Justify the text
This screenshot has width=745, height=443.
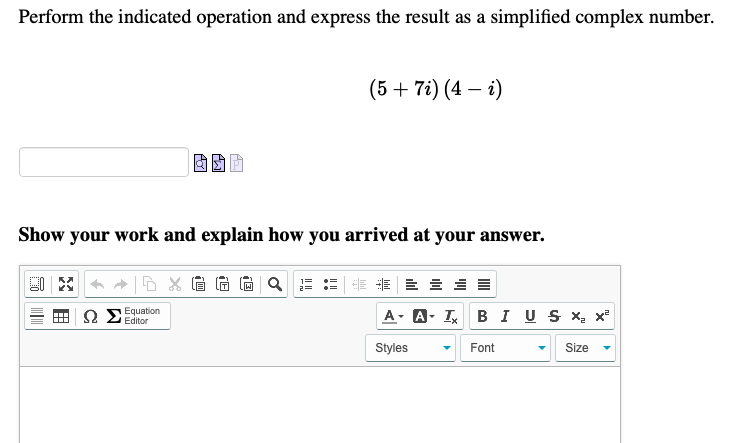484,284
